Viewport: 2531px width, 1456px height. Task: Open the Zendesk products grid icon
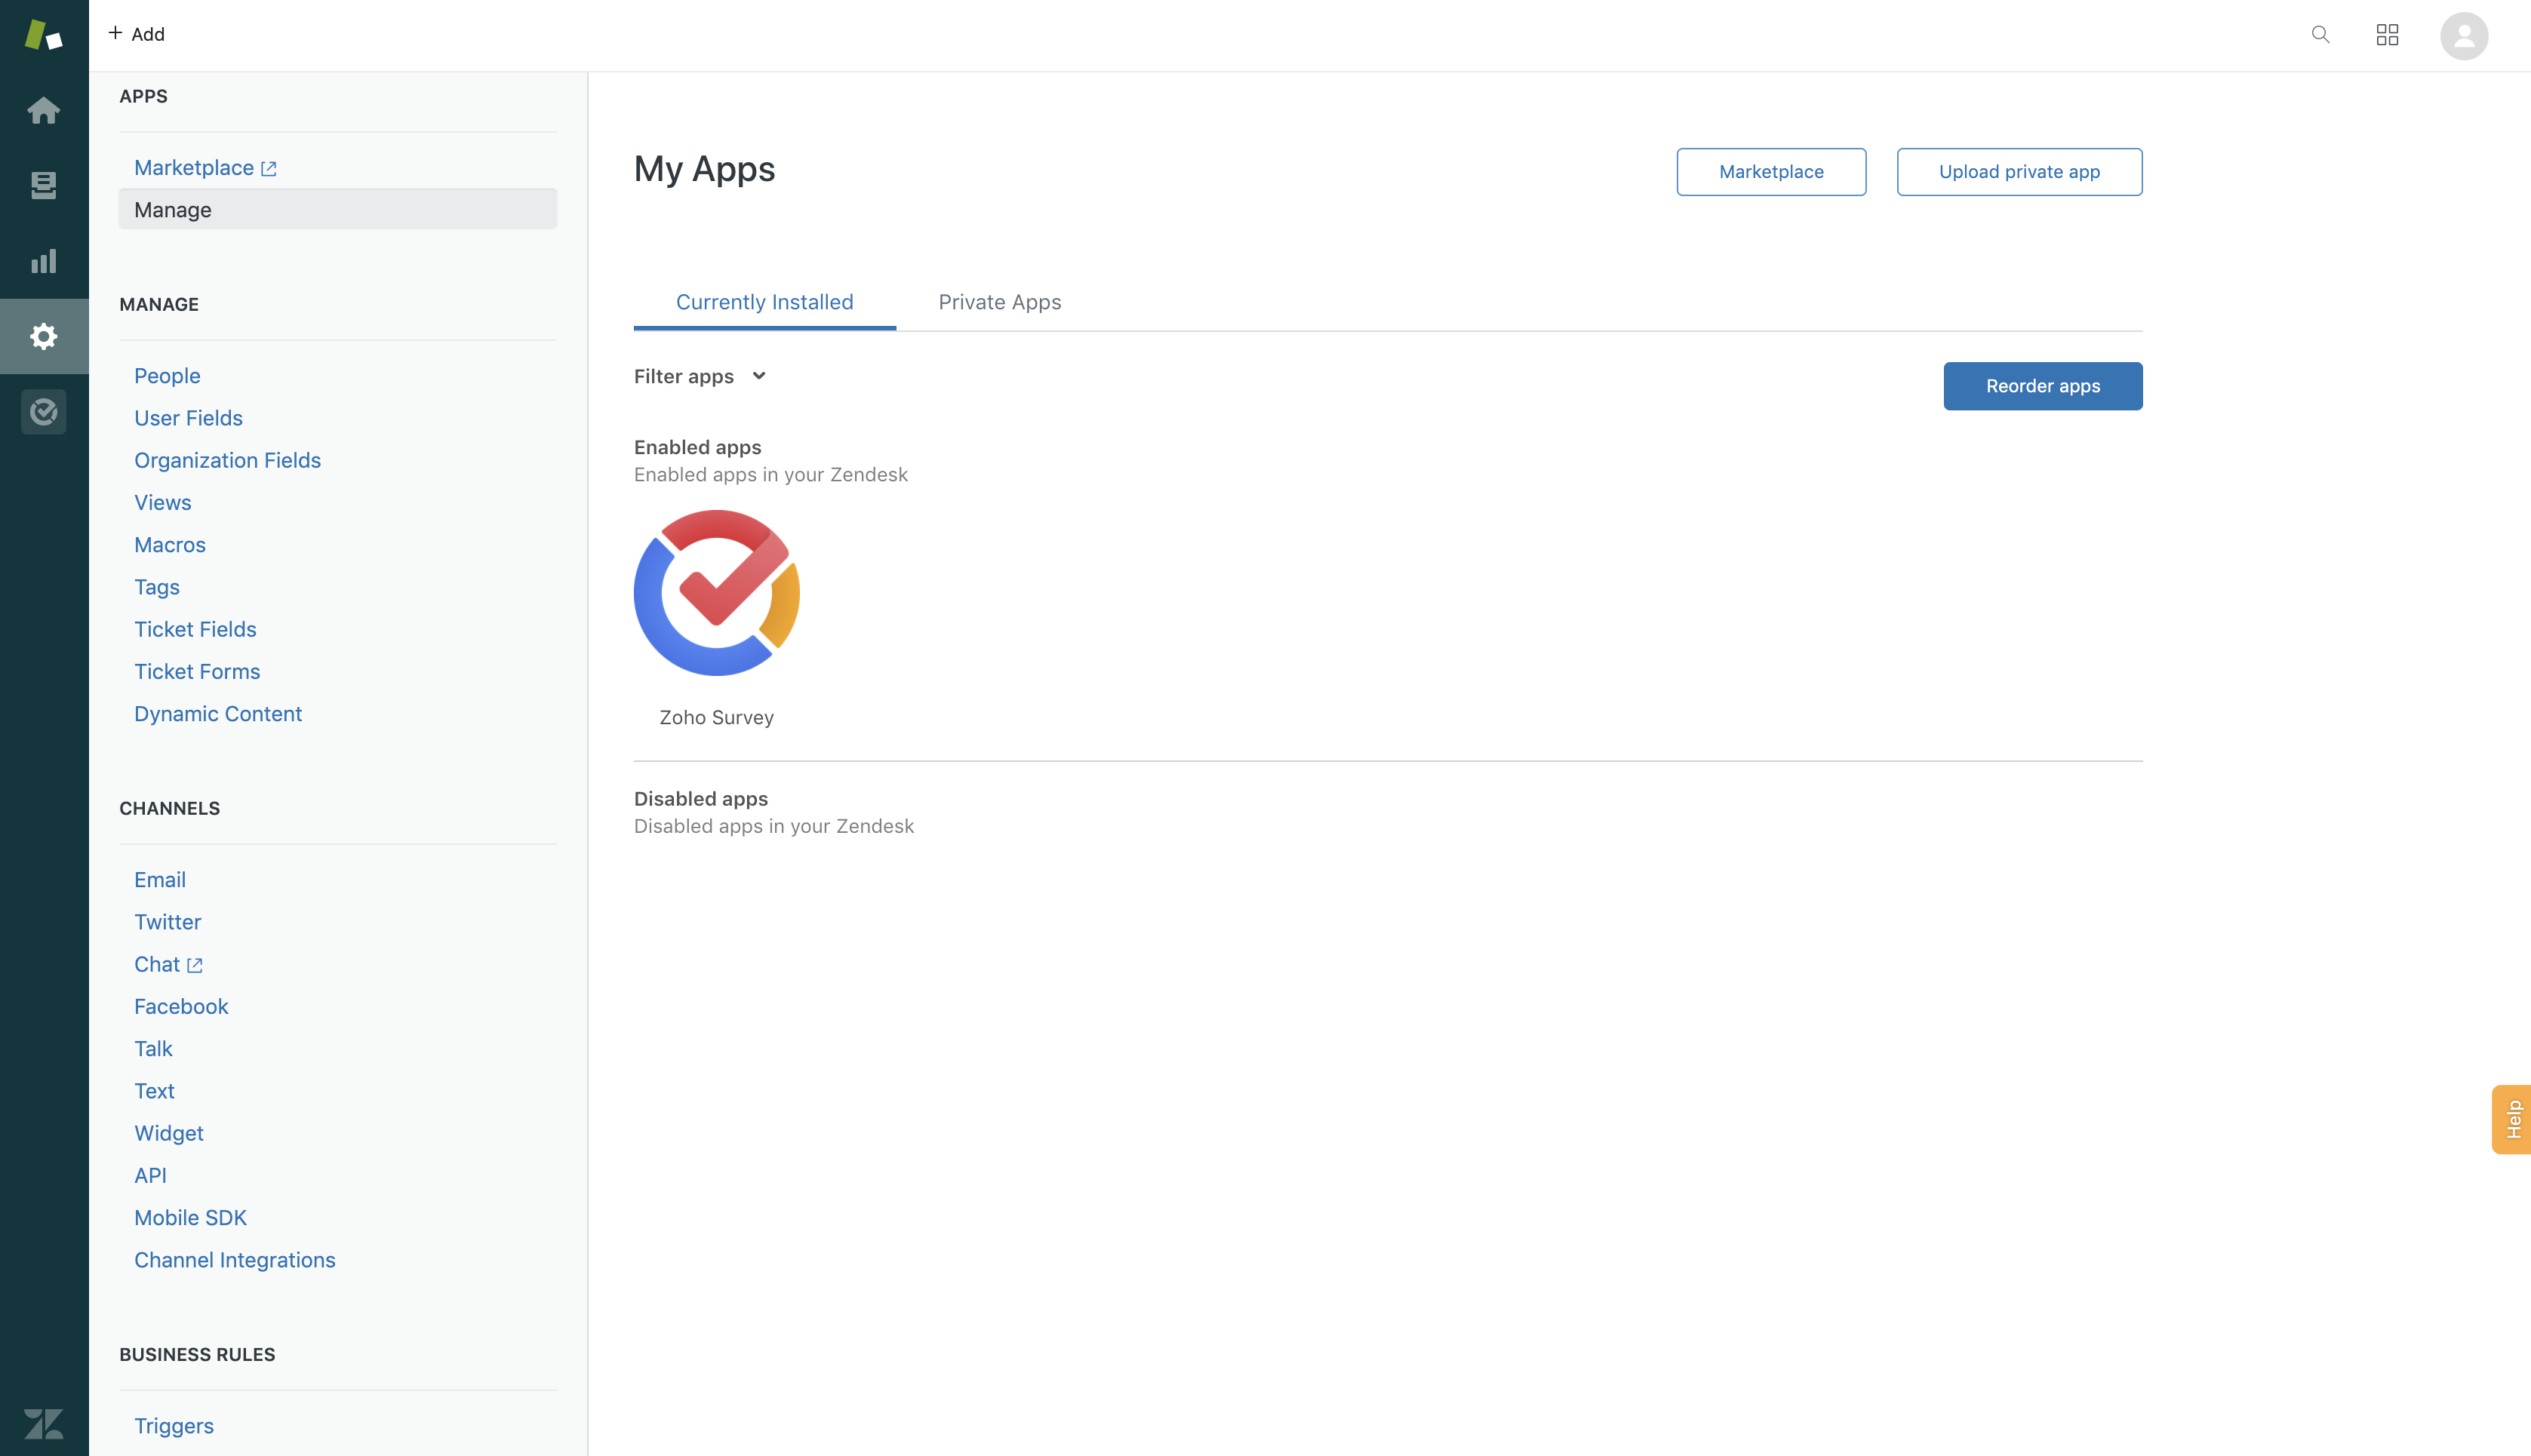pos(2387,35)
